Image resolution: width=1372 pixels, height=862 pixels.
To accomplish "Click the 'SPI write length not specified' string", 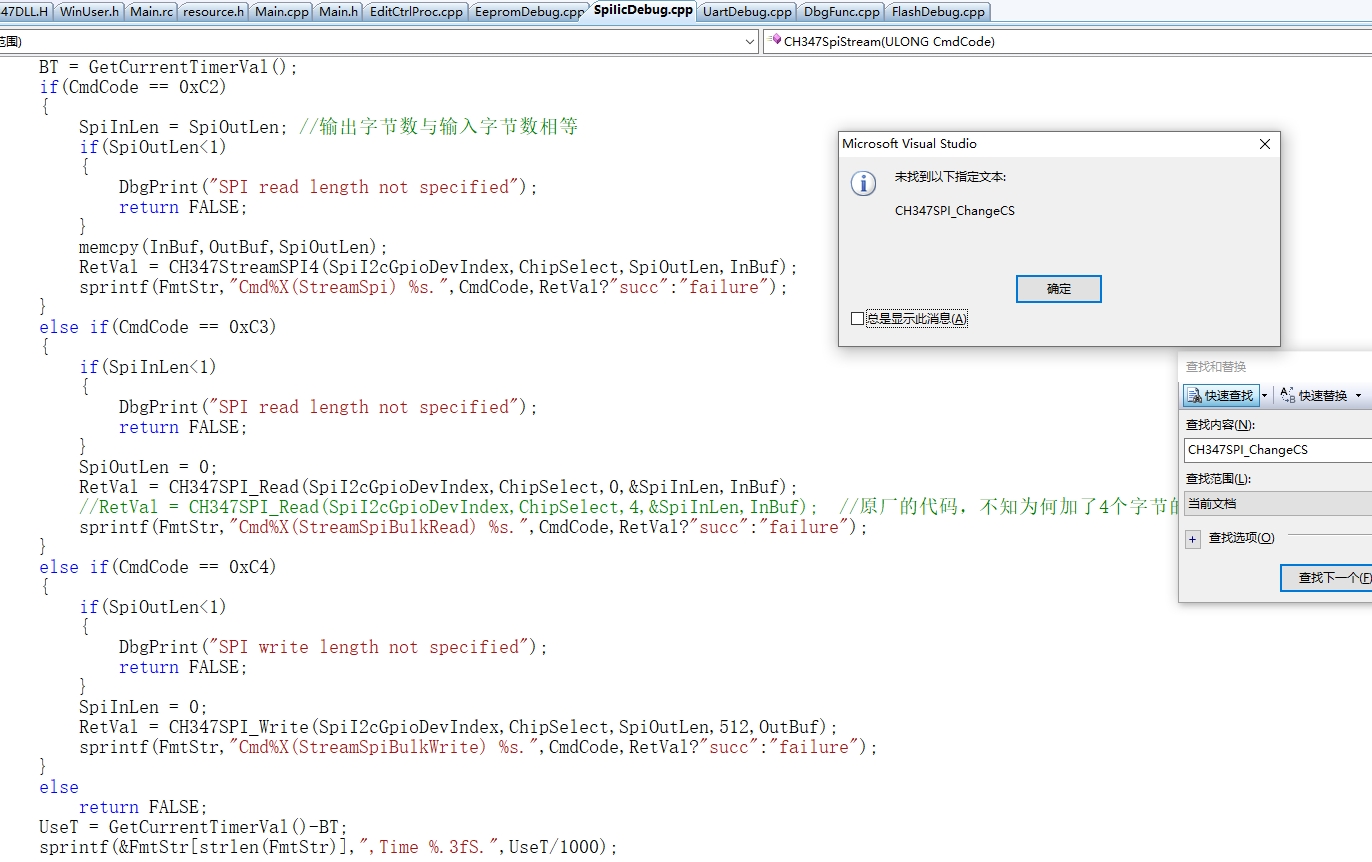I will point(369,647).
